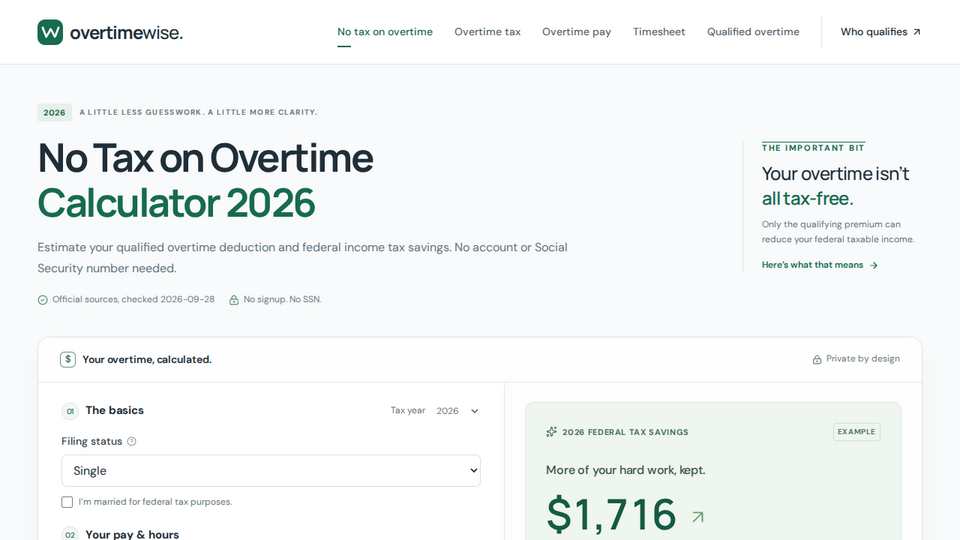Click the overtimewise W logo icon

[50, 32]
